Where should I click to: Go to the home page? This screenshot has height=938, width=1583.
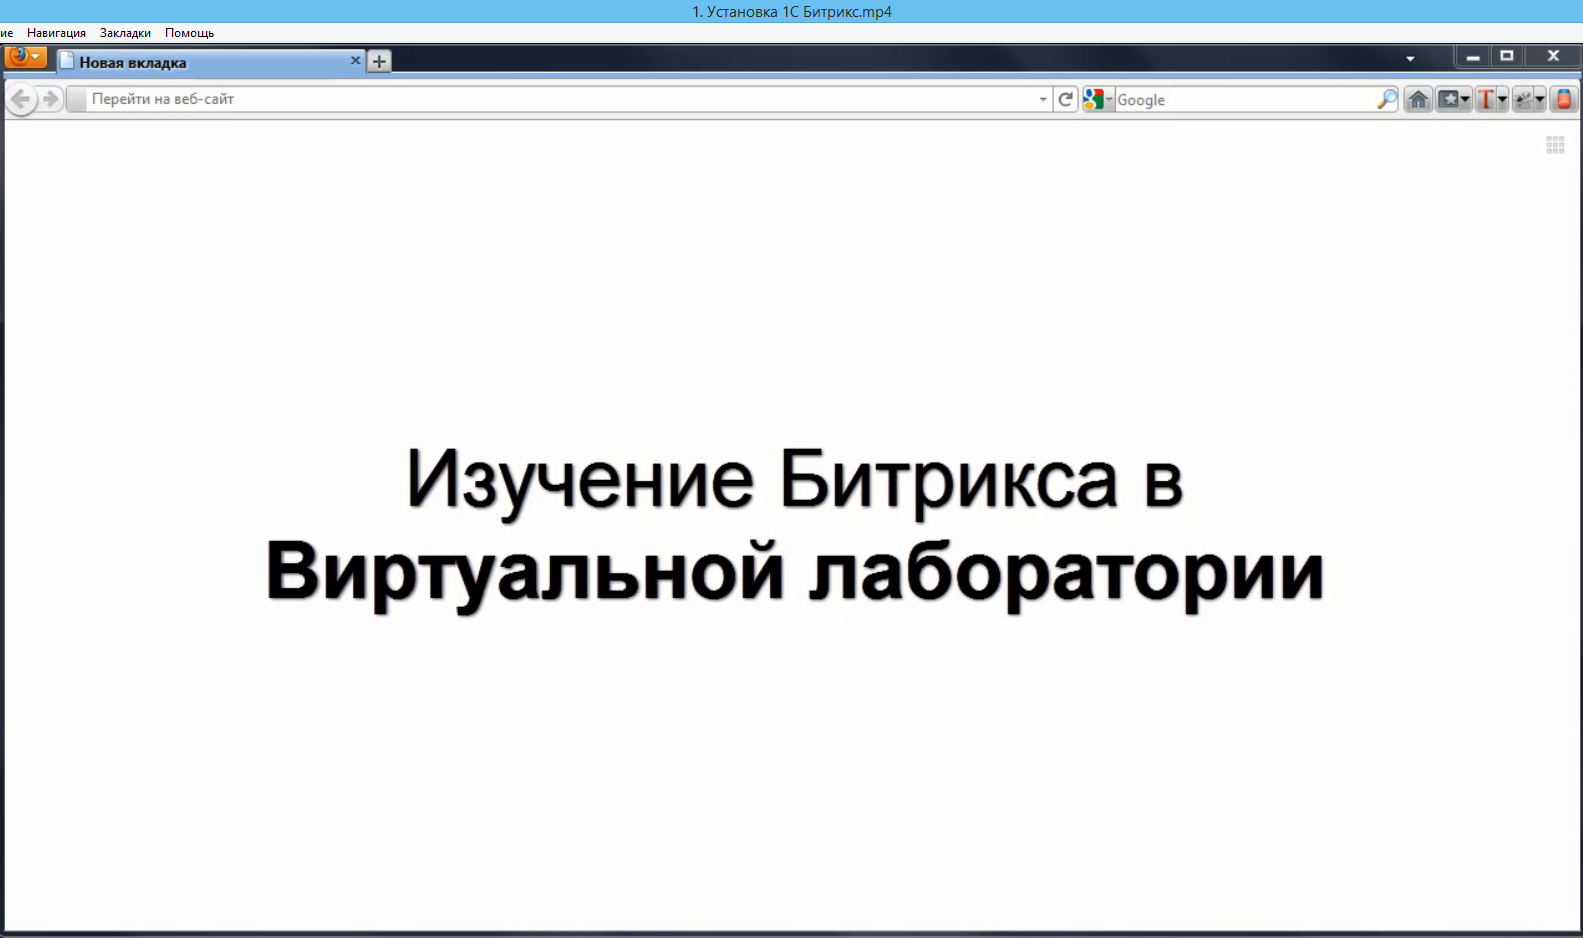tap(1418, 99)
